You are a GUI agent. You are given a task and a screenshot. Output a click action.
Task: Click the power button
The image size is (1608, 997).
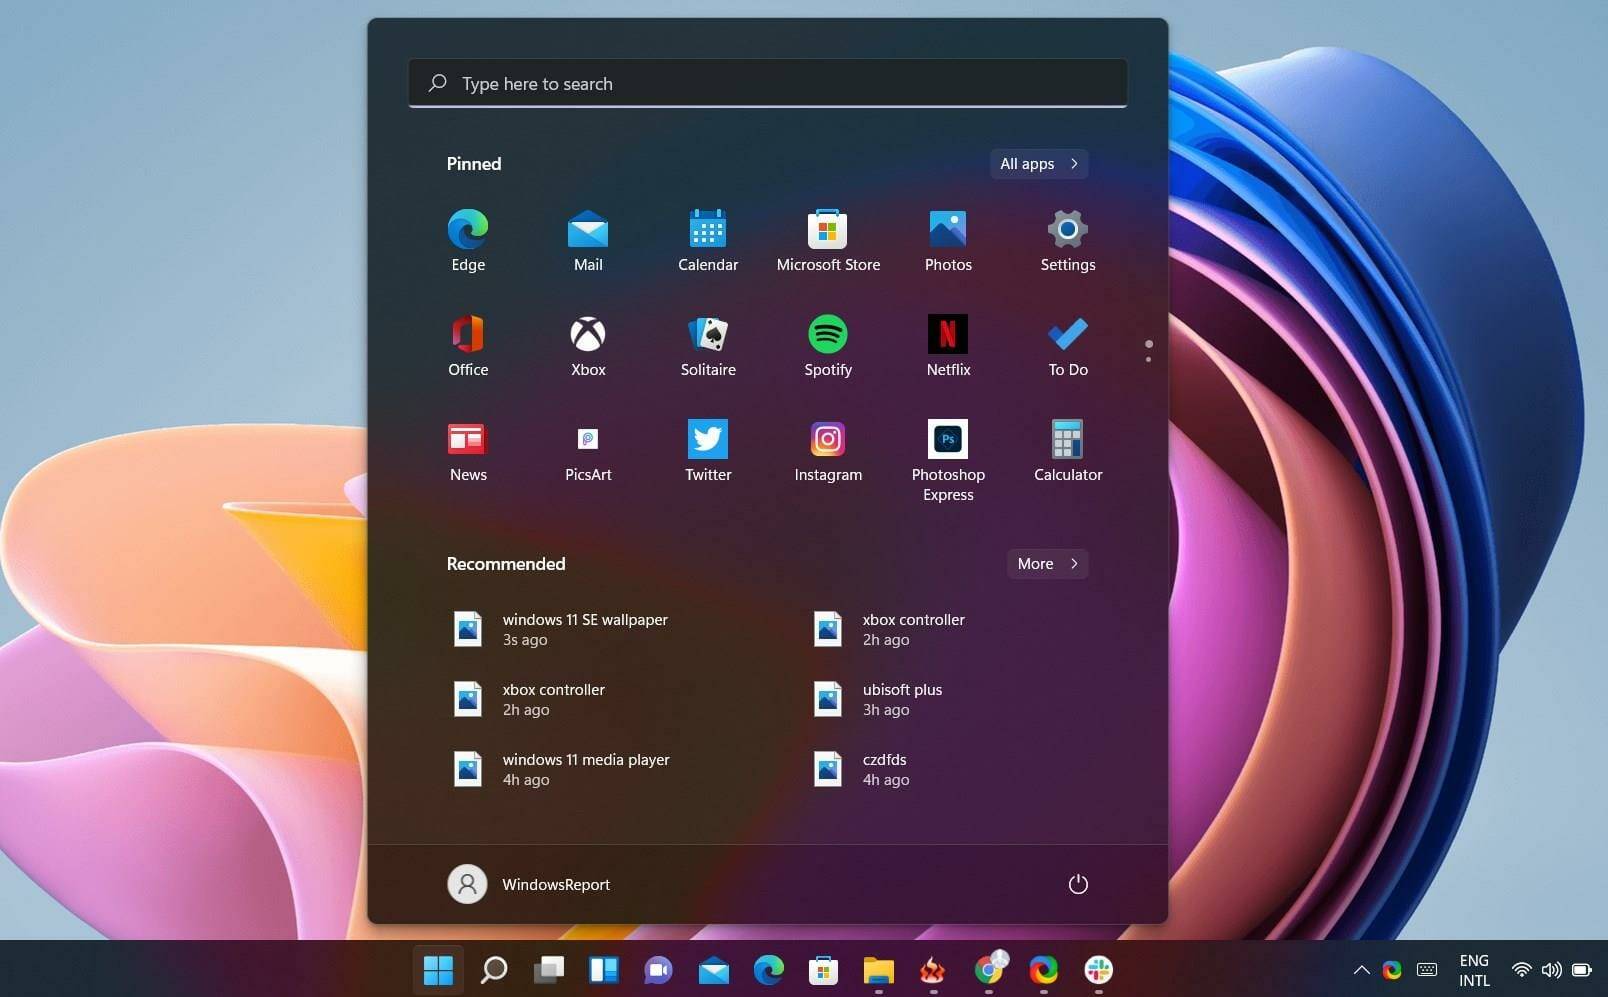1078,884
